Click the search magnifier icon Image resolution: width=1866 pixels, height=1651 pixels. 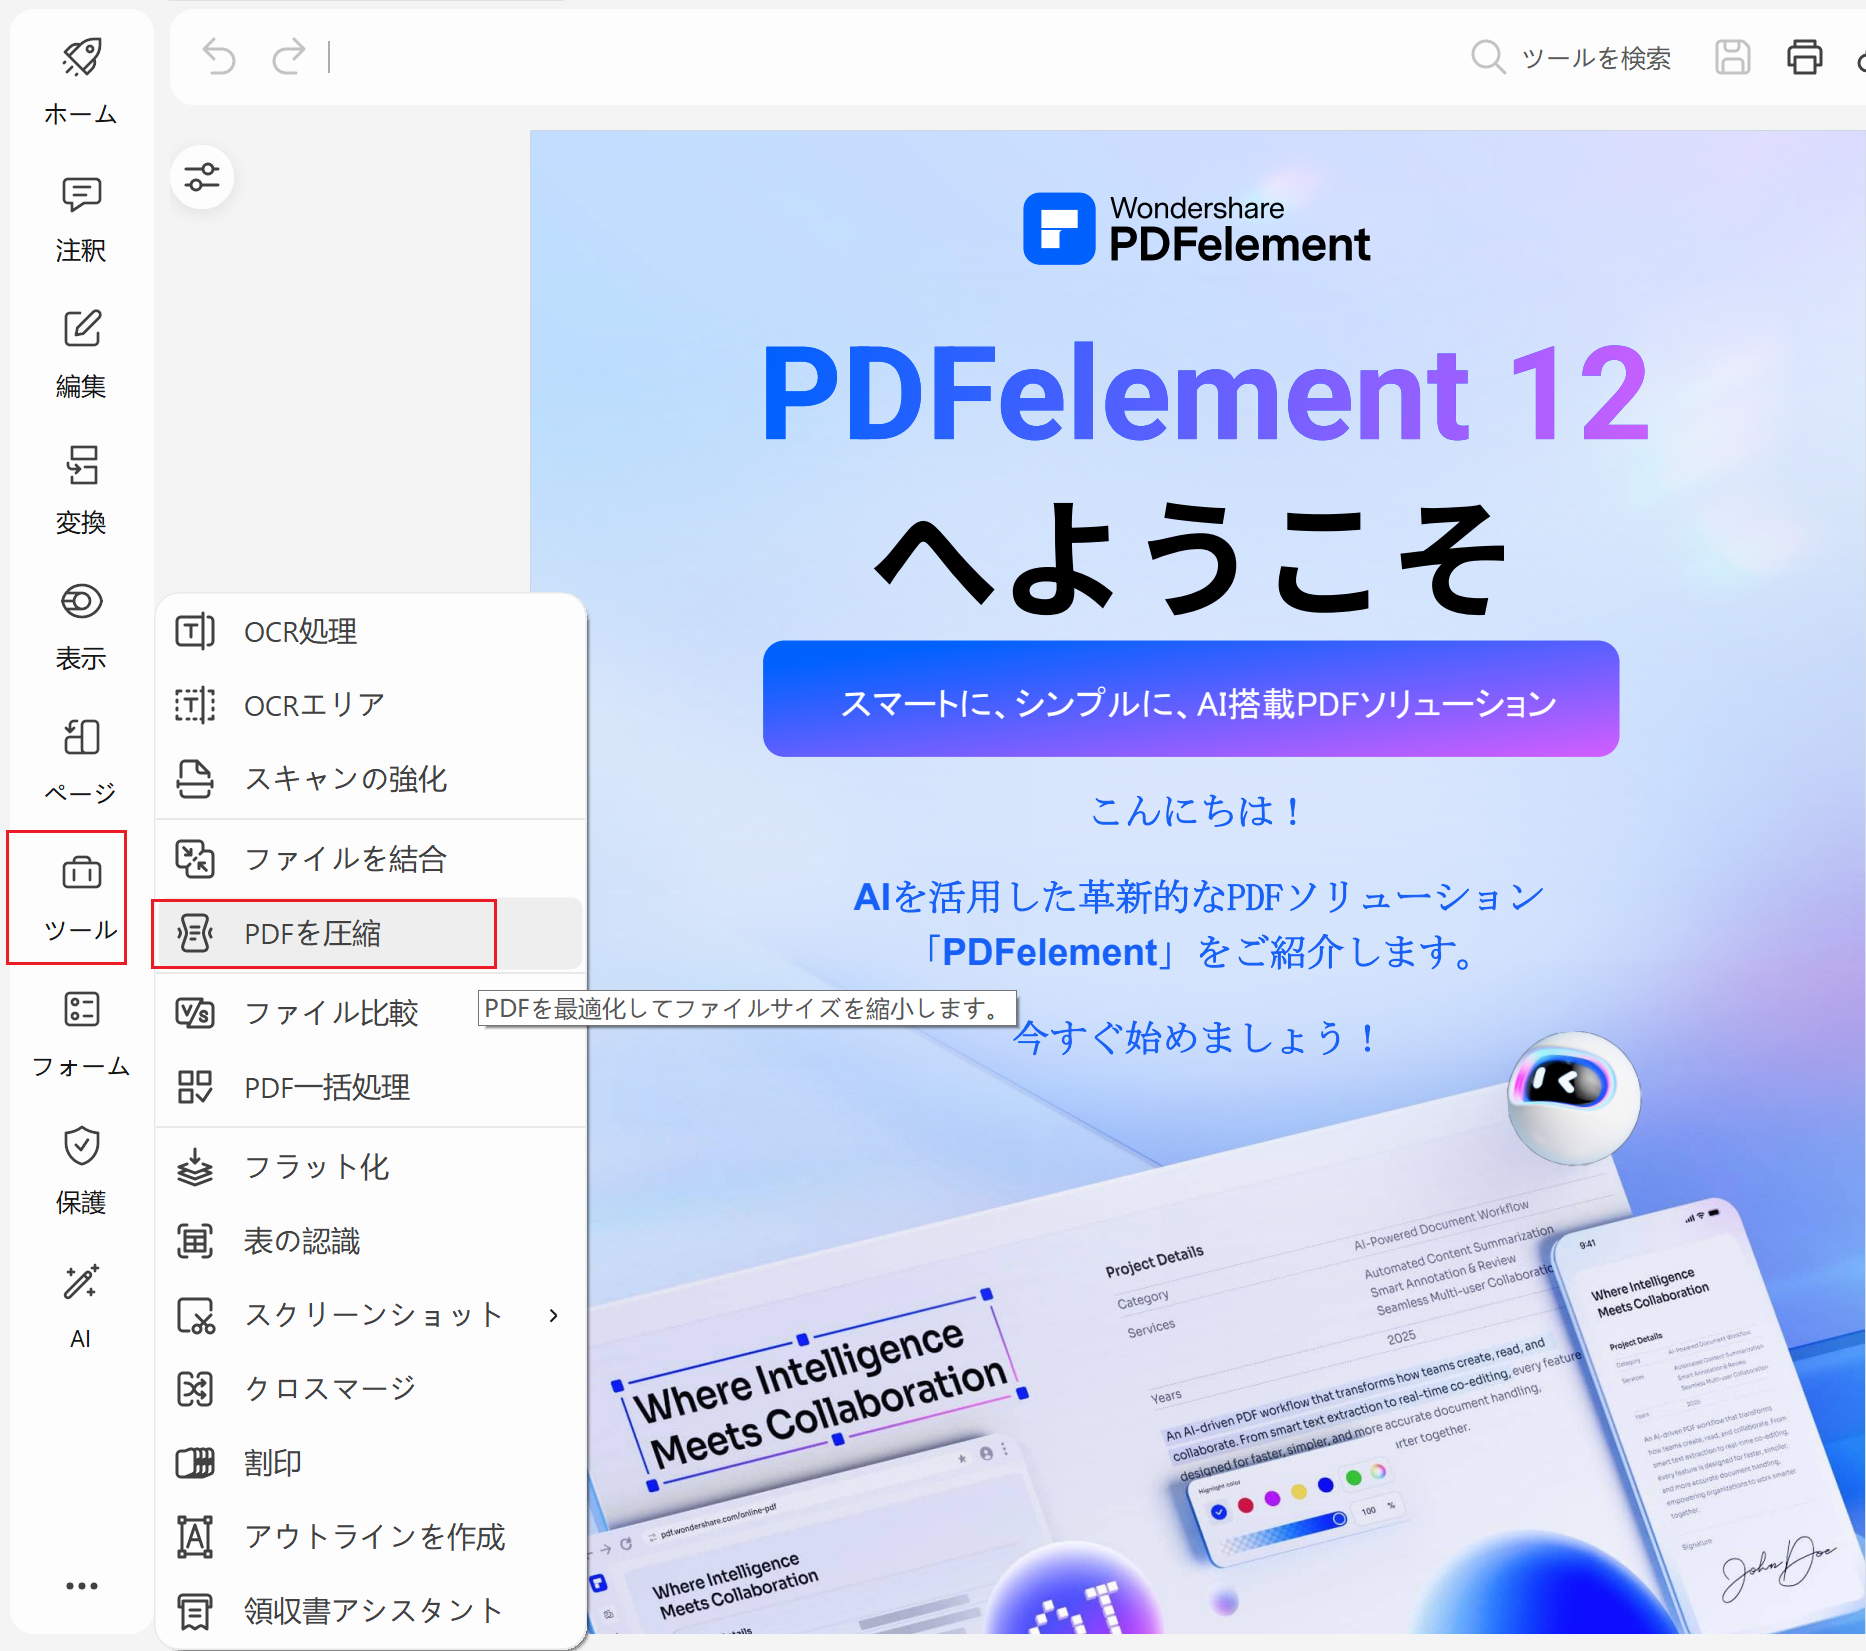[1488, 57]
